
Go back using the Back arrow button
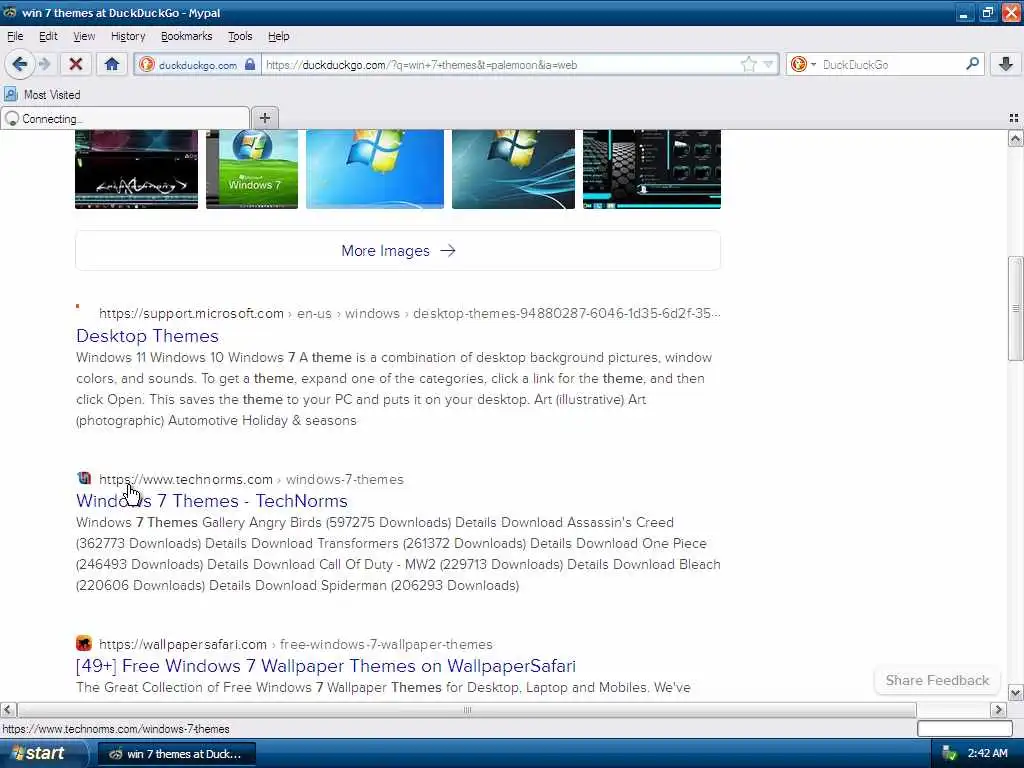pyautogui.click(x=20, y=64)
